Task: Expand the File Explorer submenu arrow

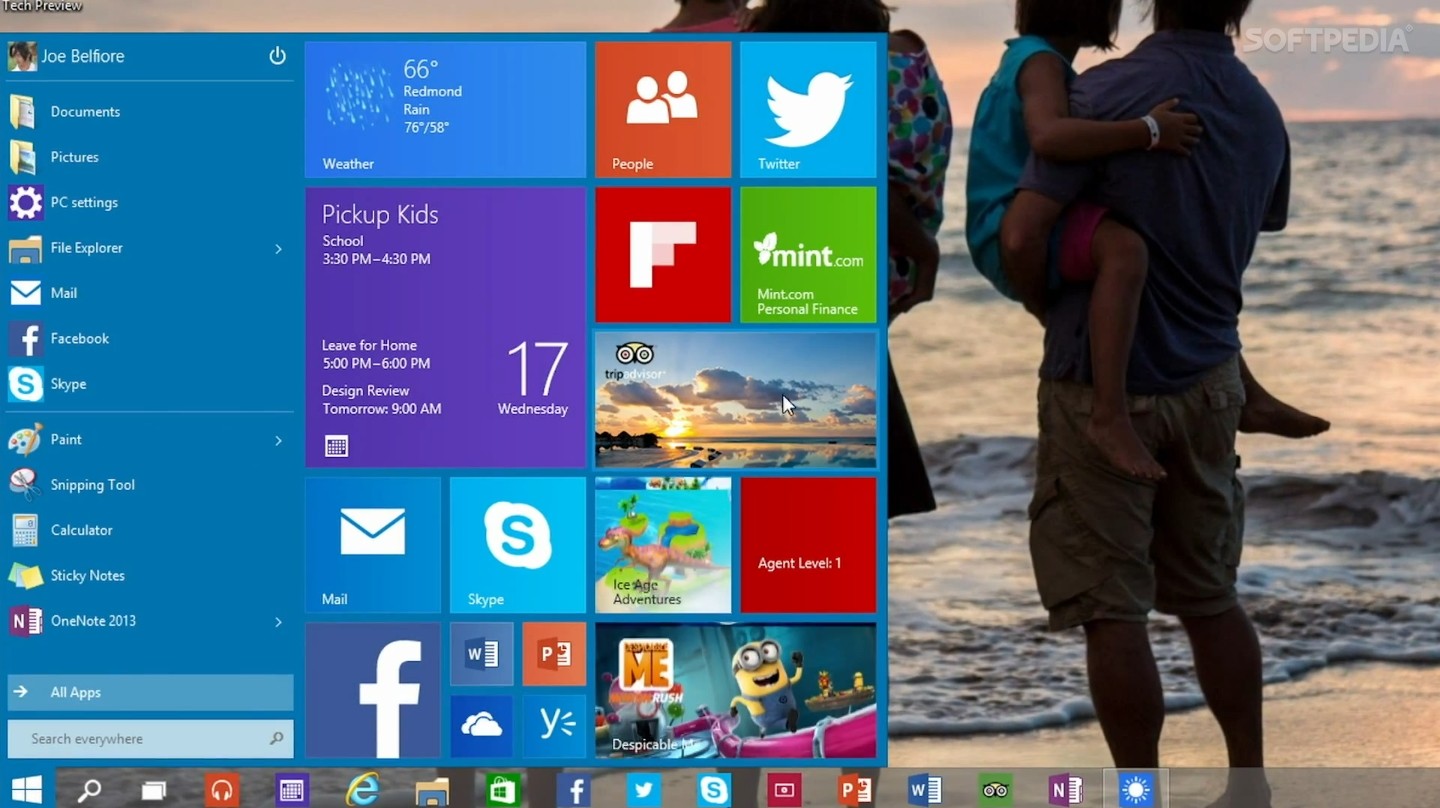Action: coord(278,248)
